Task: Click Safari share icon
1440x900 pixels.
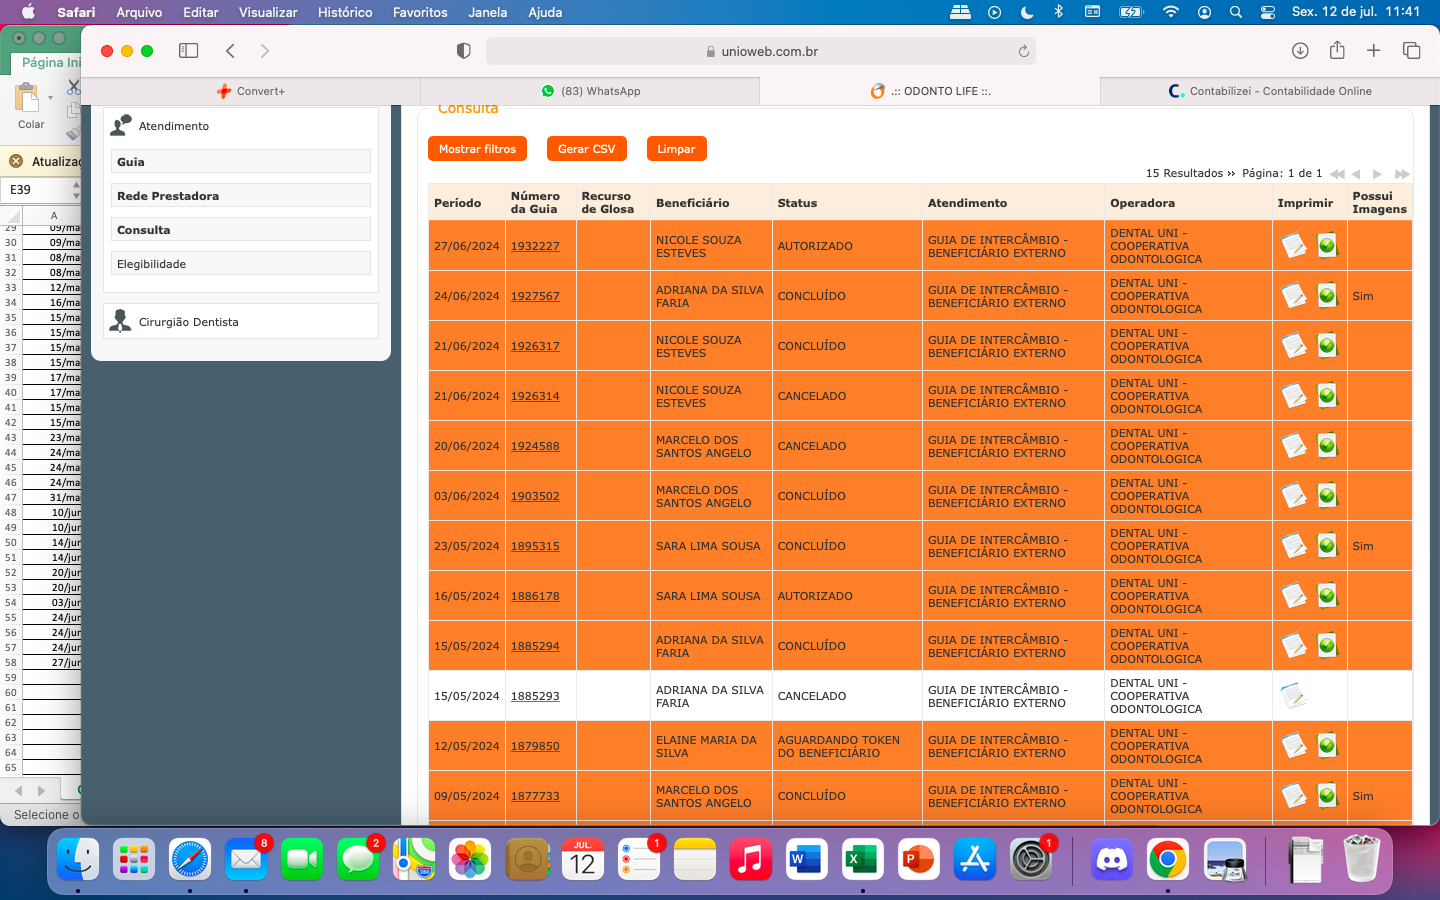Action: pyautogui.click(x=1337, y=51)
